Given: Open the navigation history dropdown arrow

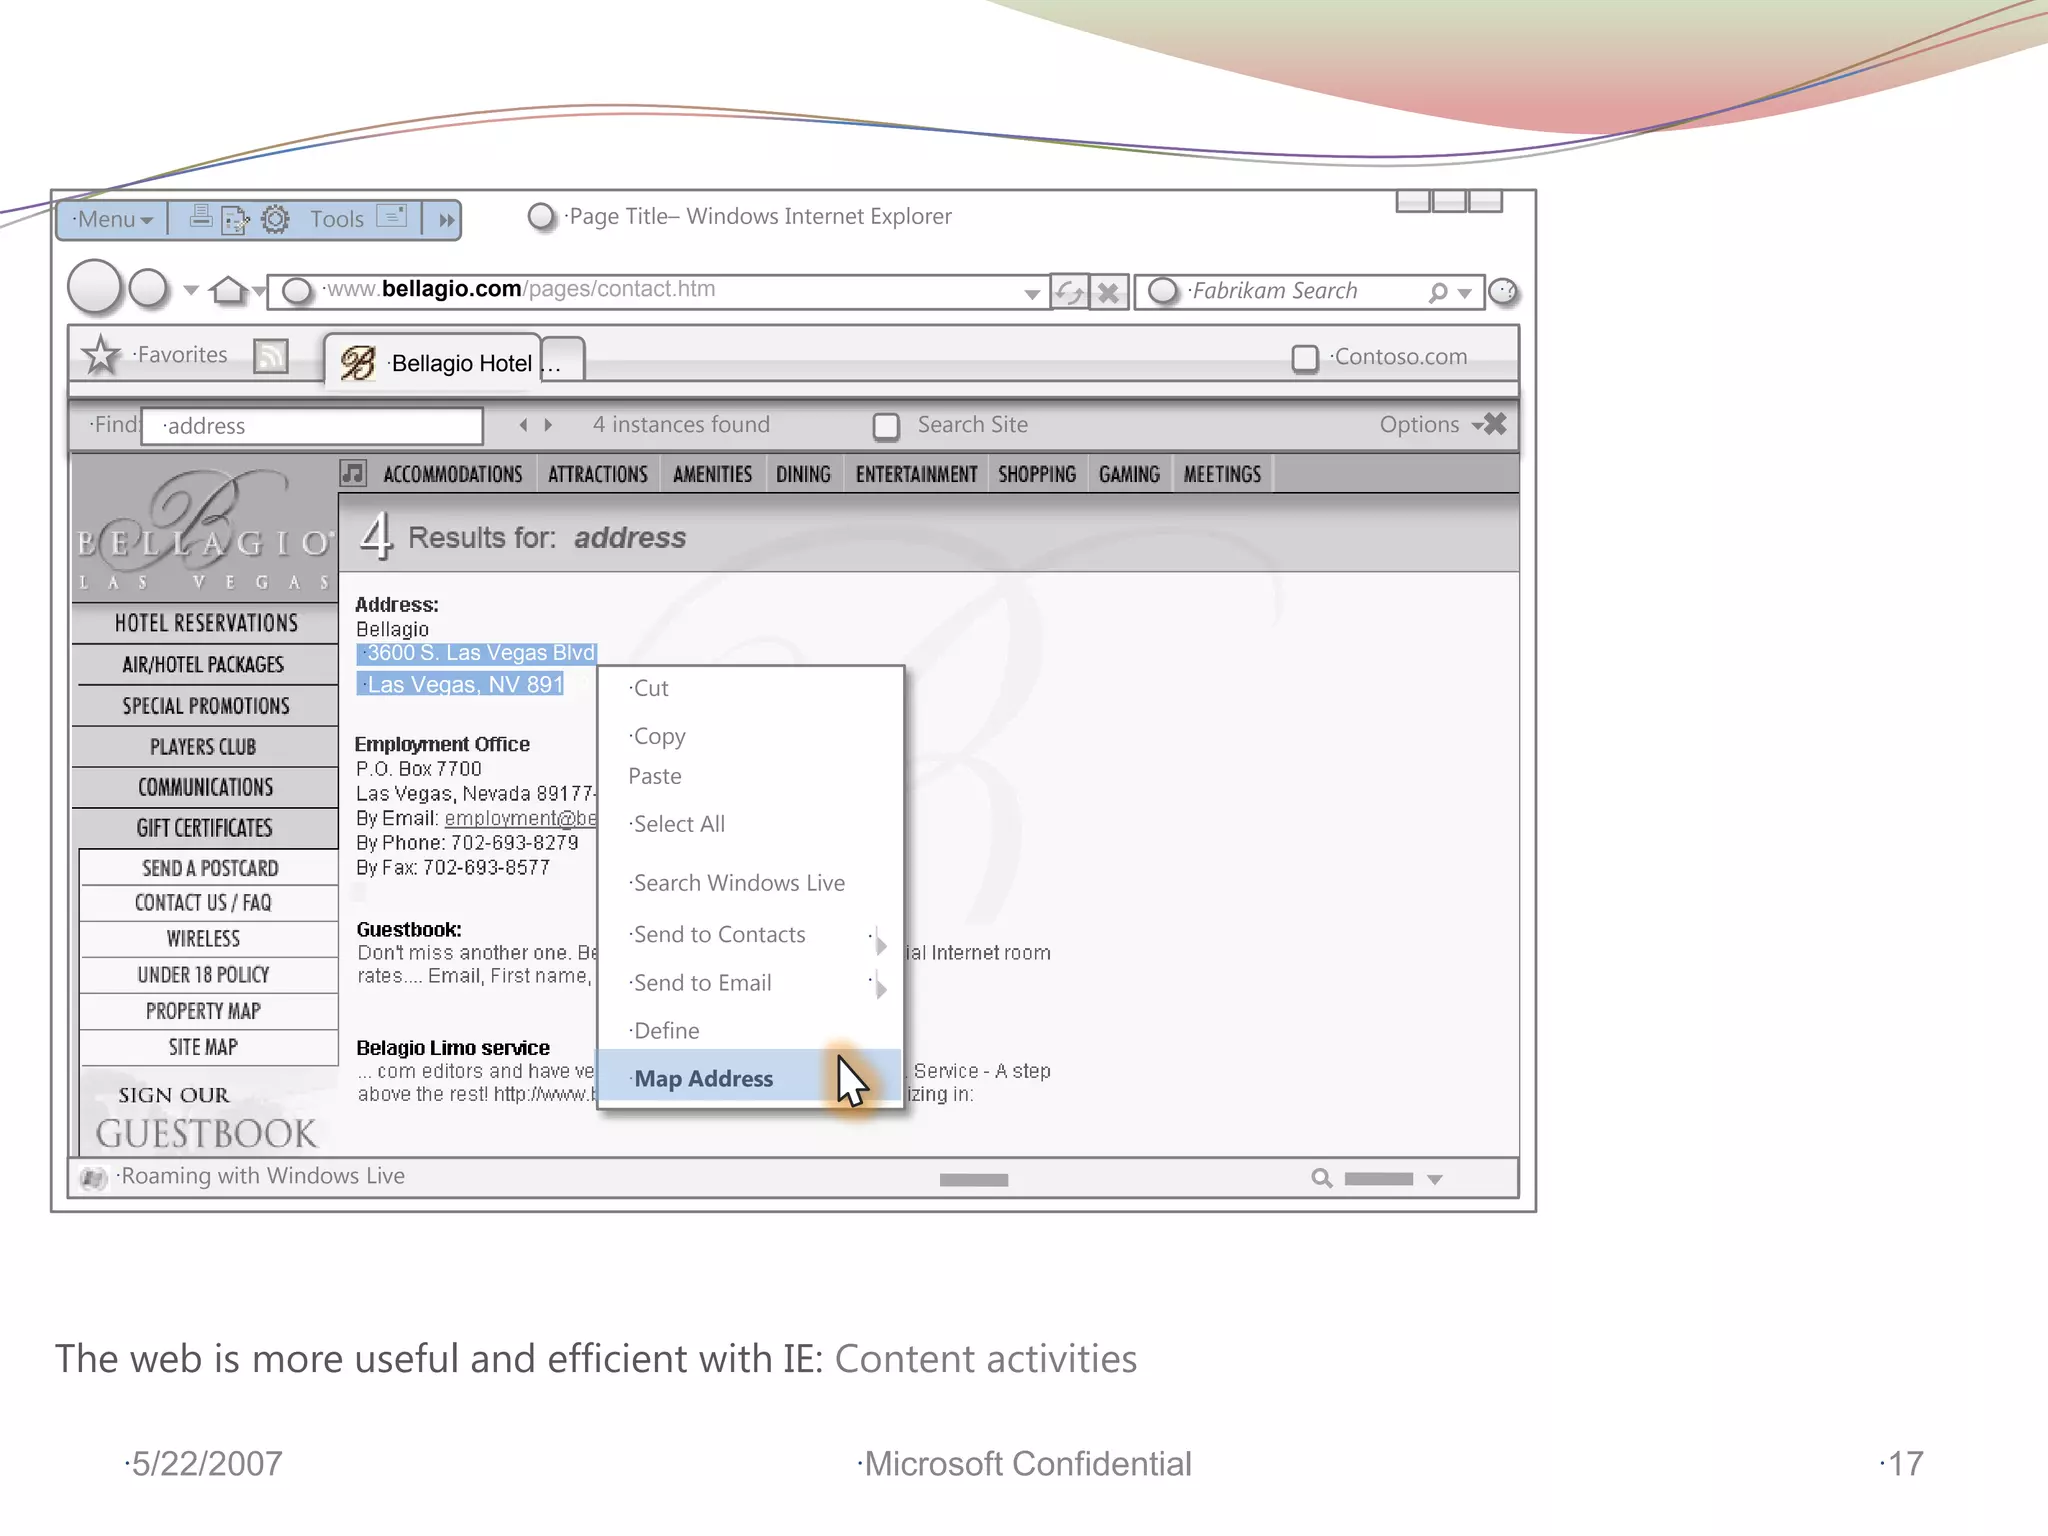Looking at the screenshot, I should coord(190,291).
